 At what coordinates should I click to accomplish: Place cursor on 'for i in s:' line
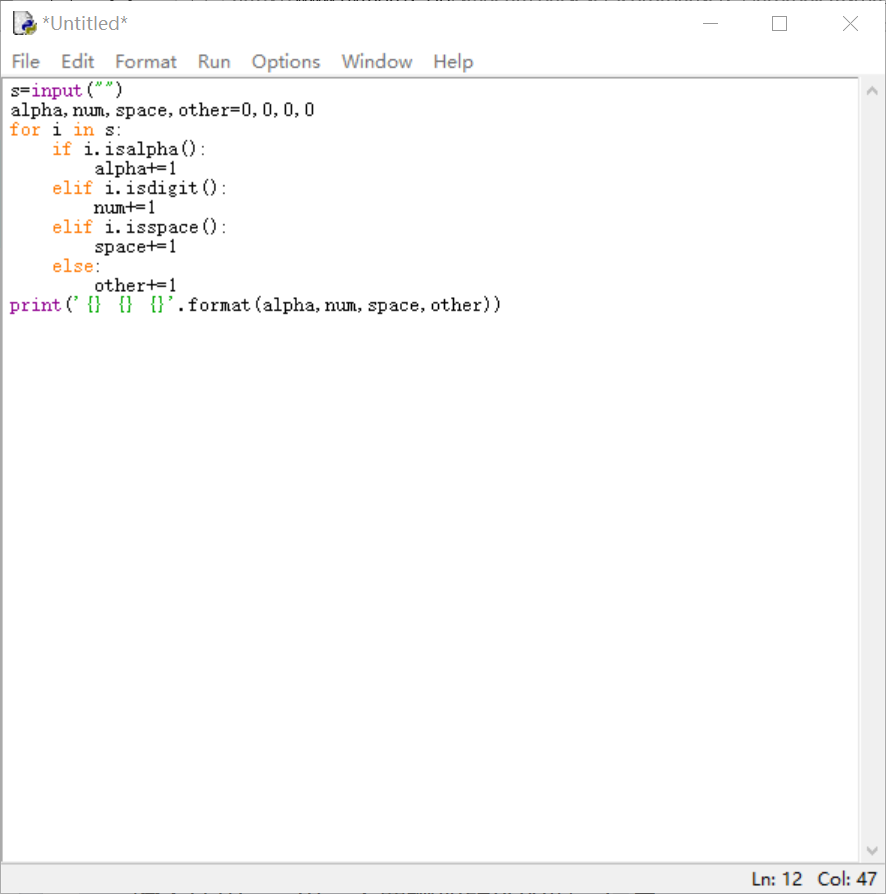(65, 129)
